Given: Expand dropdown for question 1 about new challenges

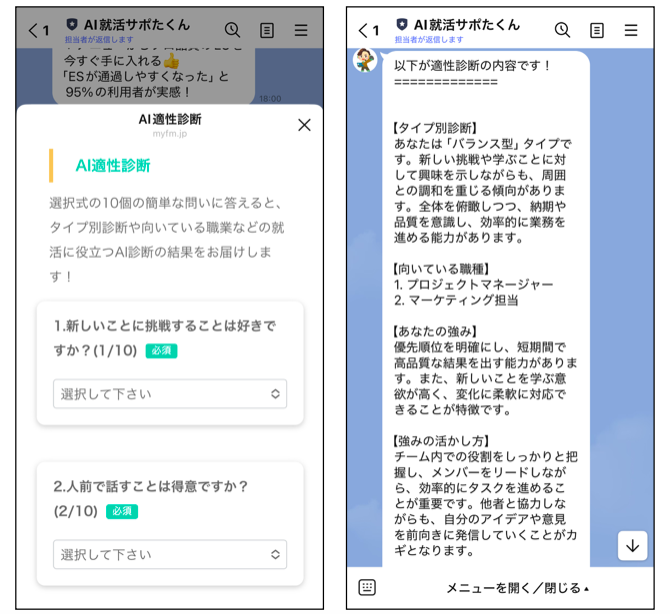Looking at the screenshot, I should coord(170,394).
